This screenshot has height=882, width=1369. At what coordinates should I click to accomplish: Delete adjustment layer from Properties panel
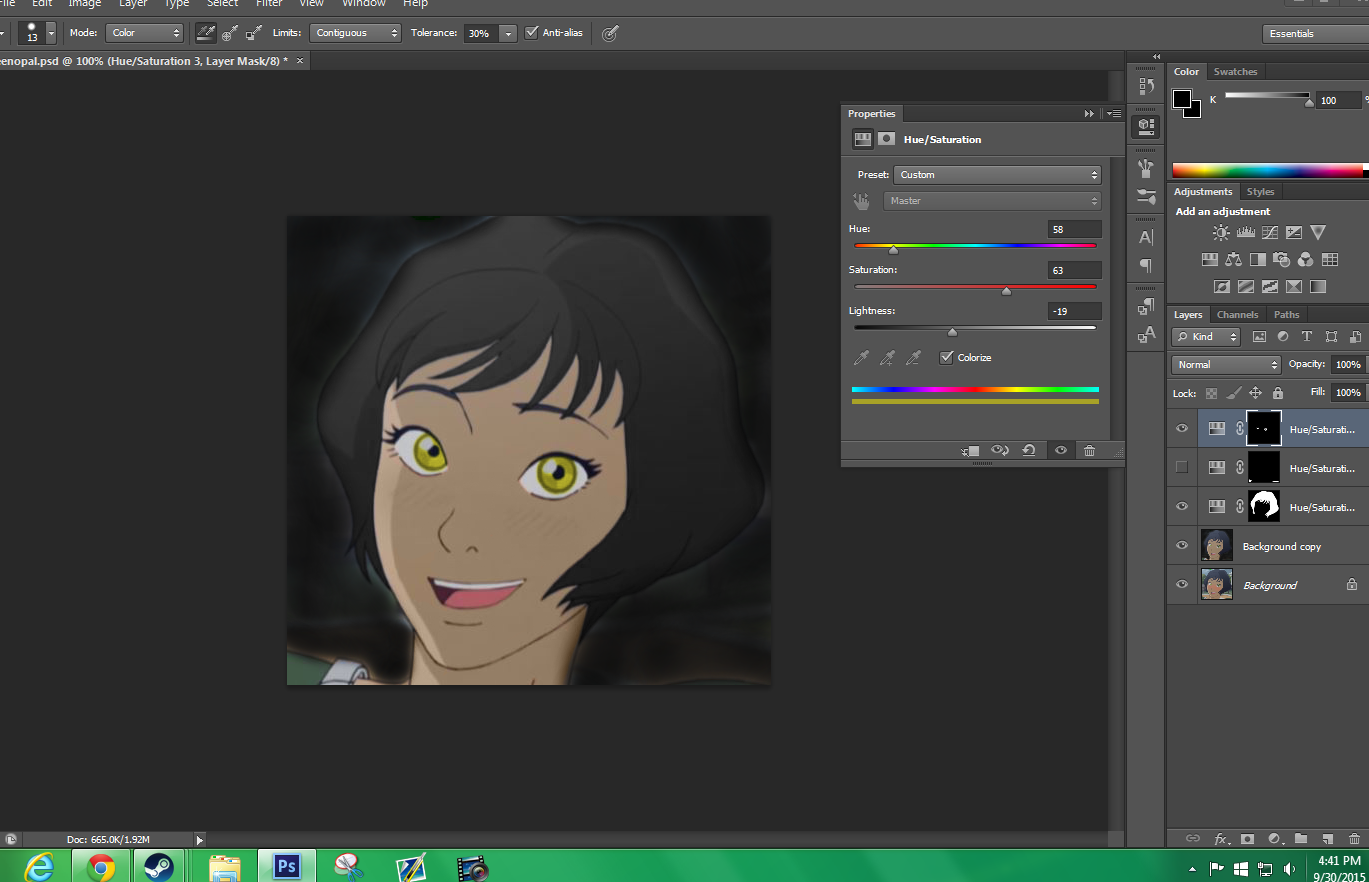[1089, 451]
